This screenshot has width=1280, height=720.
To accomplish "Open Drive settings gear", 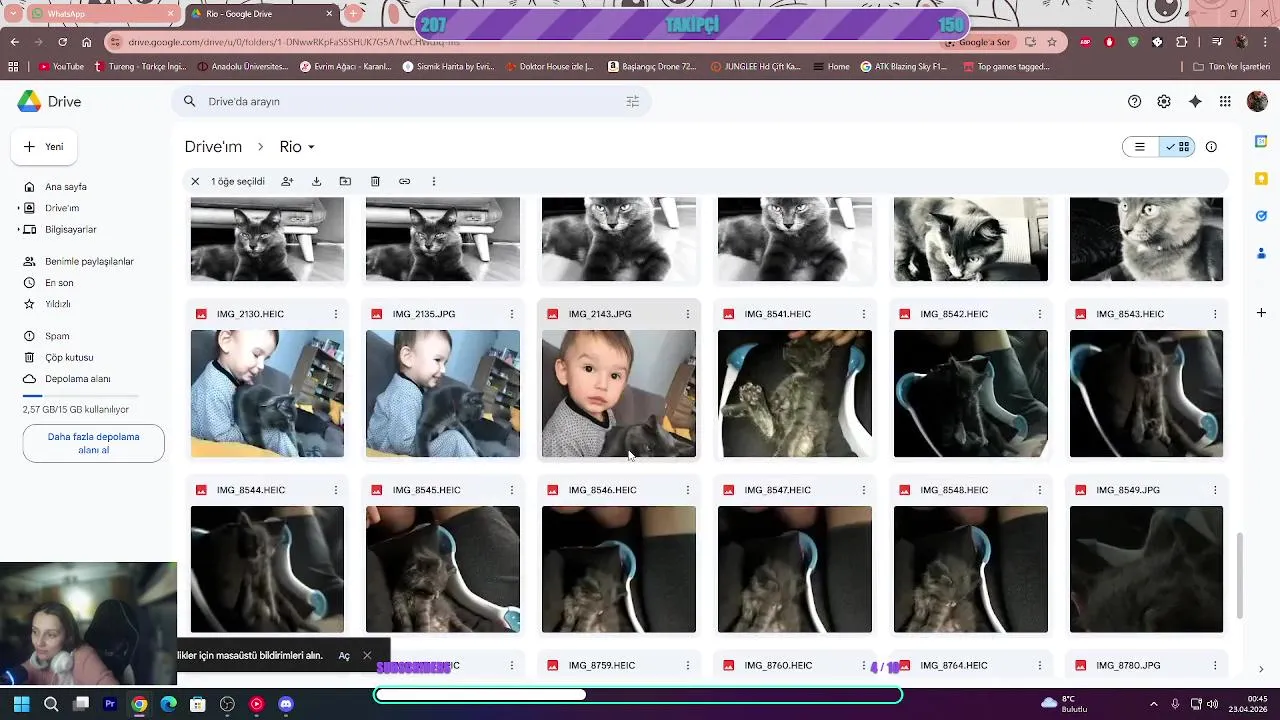I will (1164, 101).
